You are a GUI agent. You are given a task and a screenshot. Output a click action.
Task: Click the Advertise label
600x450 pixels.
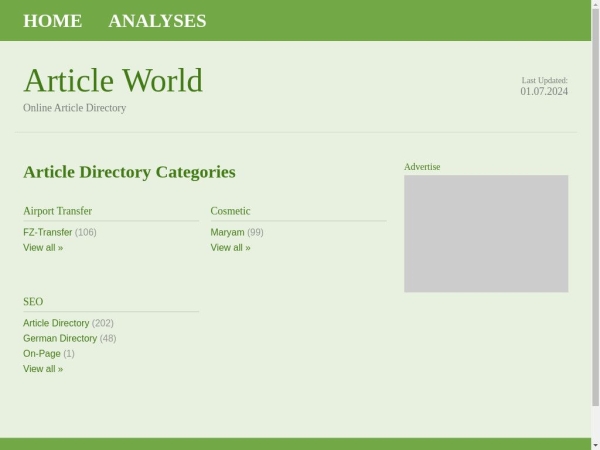point(422,167)
